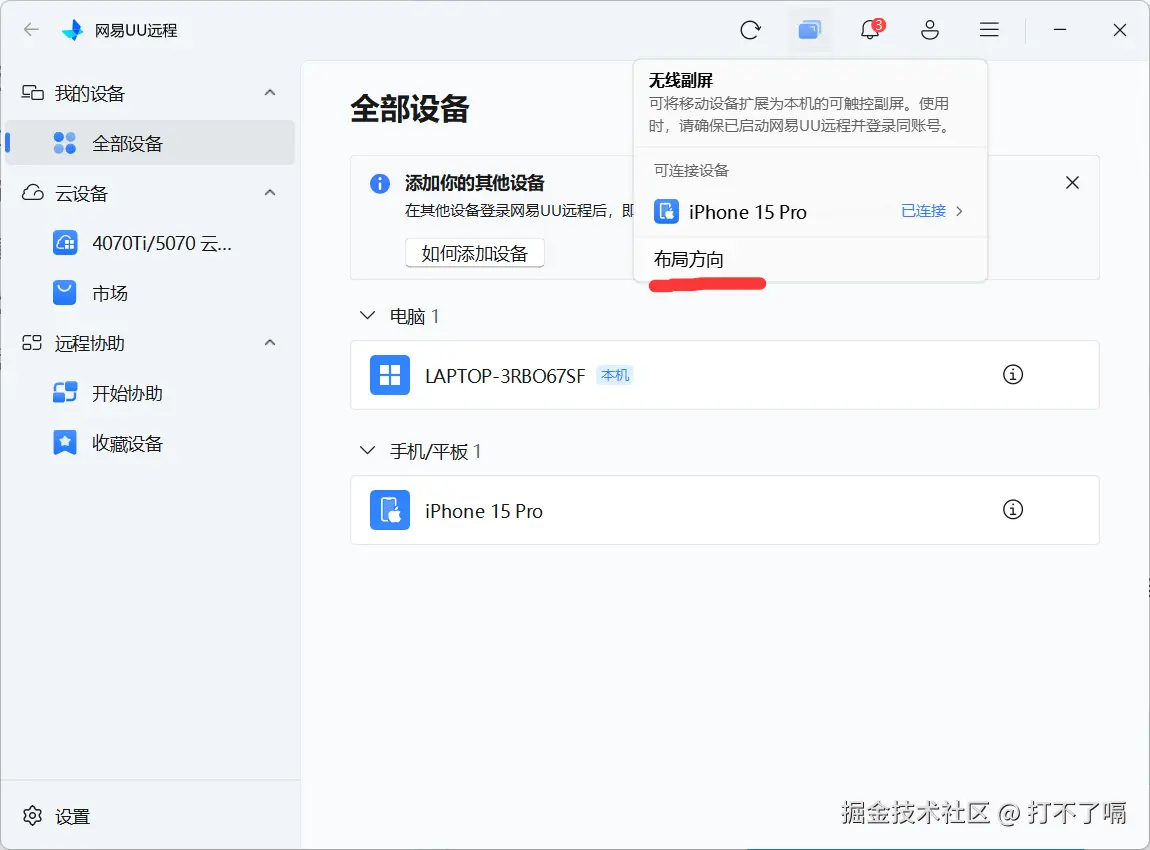The width and height of the screenshot is (1150, 850).
Task: Click the 全部设备 four-dot icon
Action: tap(65, 143)
